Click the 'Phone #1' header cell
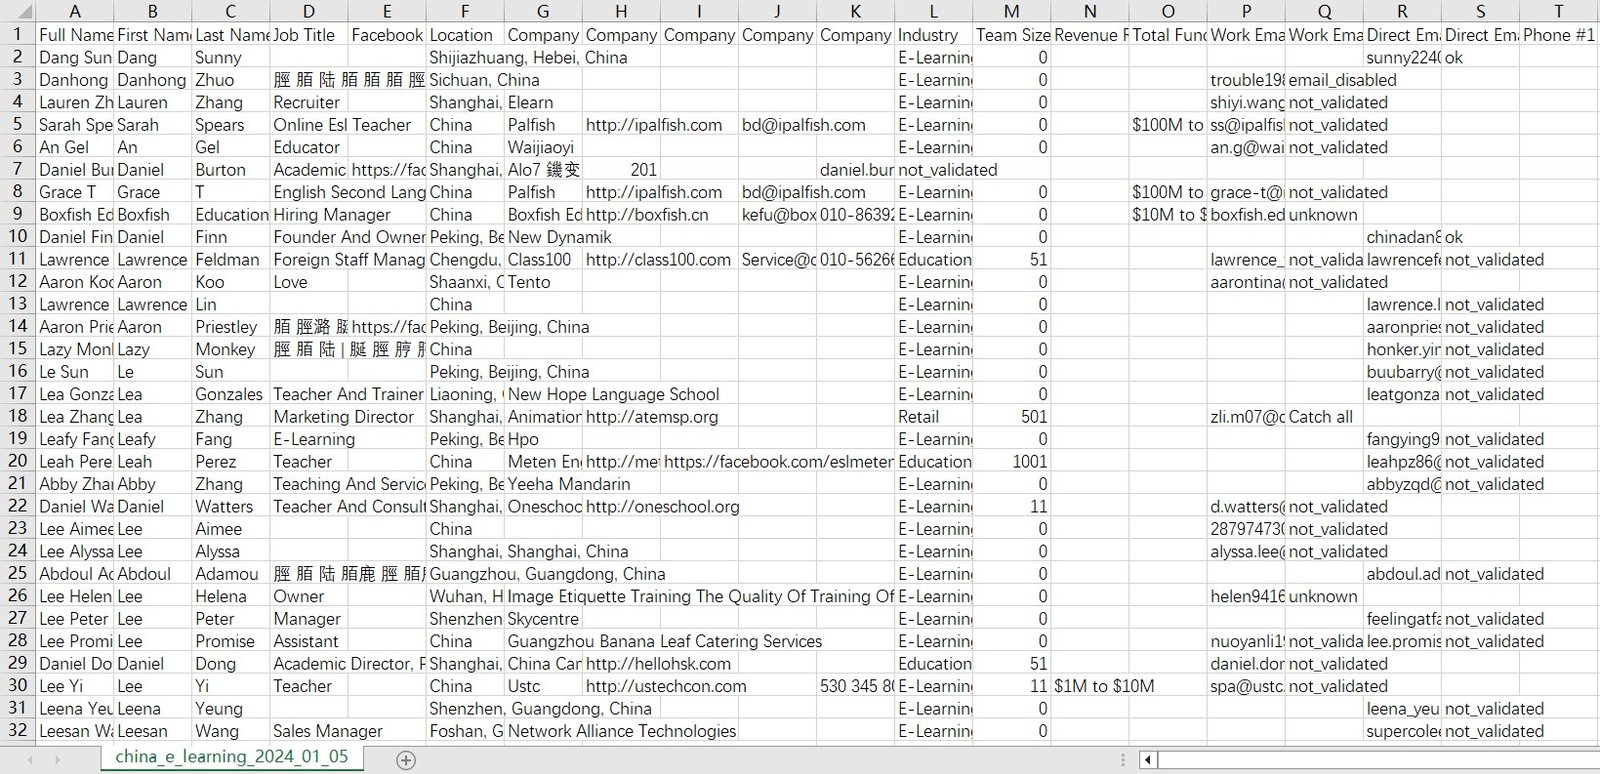Screen dimensions: 1600x774 (x=1559, y=35)
